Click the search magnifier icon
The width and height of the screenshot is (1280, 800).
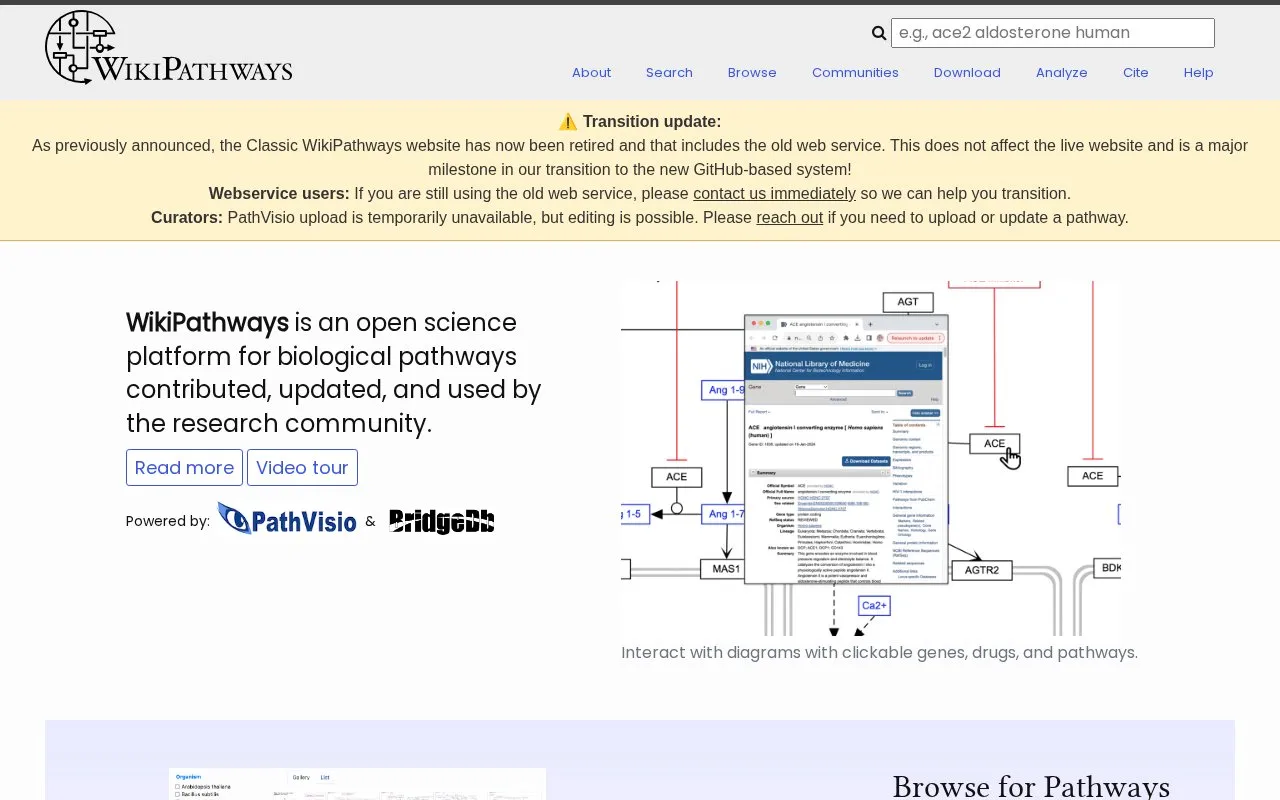tap(879, 33)
